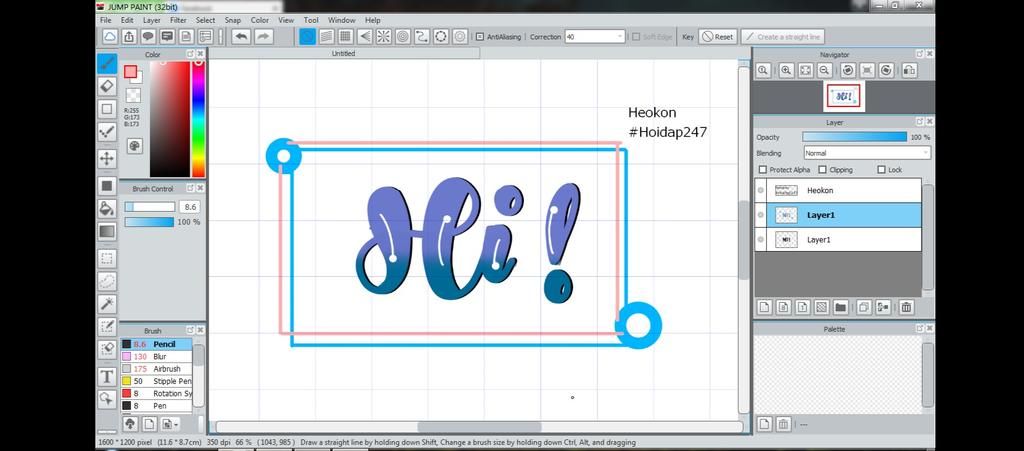Click the Navigator fit-to-screen icon

click(x=805, y=70)
